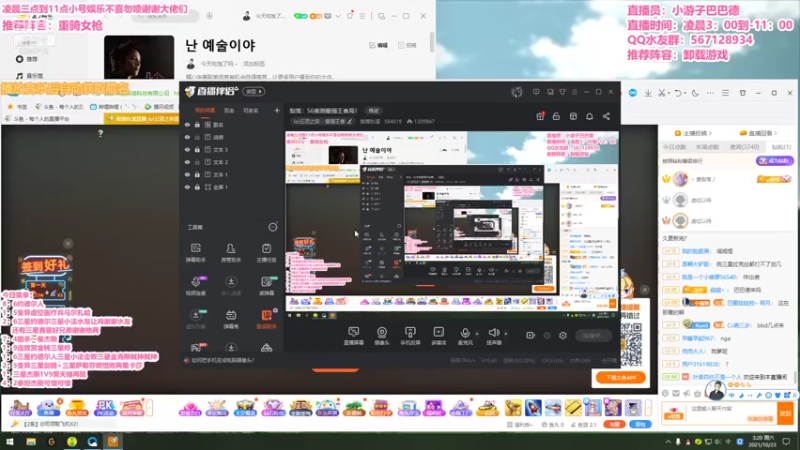Screen dimensions: 800x450
Task: Click the record video icon in the bottom bar
Action: (531, 335)
